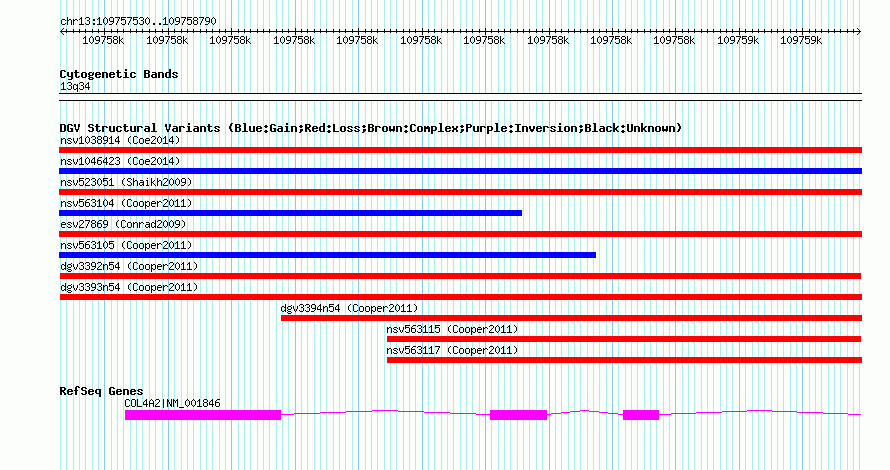The image size is (890, 470).
Task: Click the esv27869 (Conrad2009) label
Action: (123, 224)
